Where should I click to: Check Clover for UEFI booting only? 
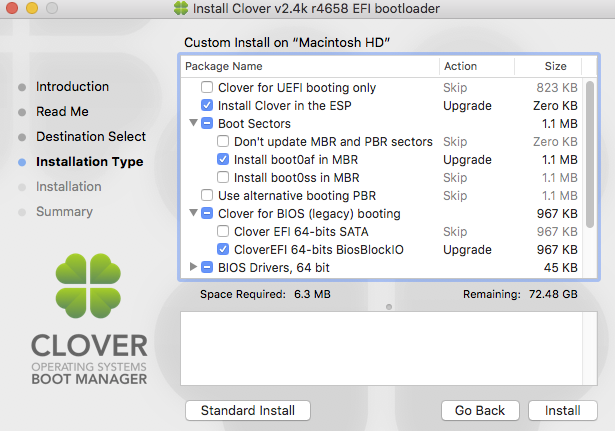point(207,87)
